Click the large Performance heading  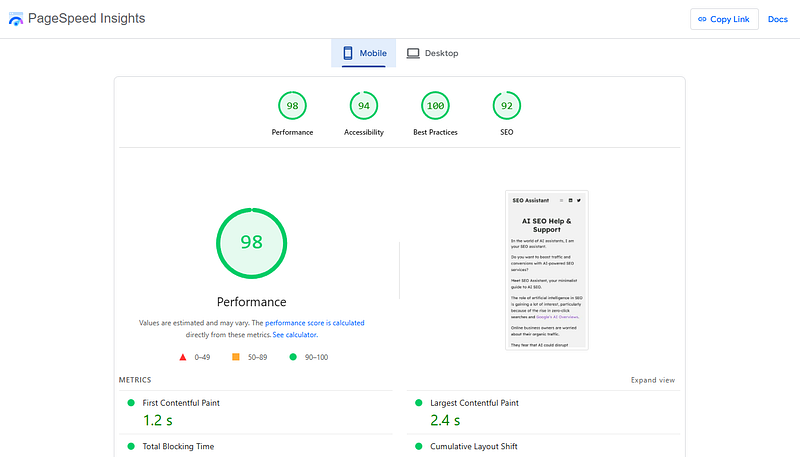pos(252,302)
